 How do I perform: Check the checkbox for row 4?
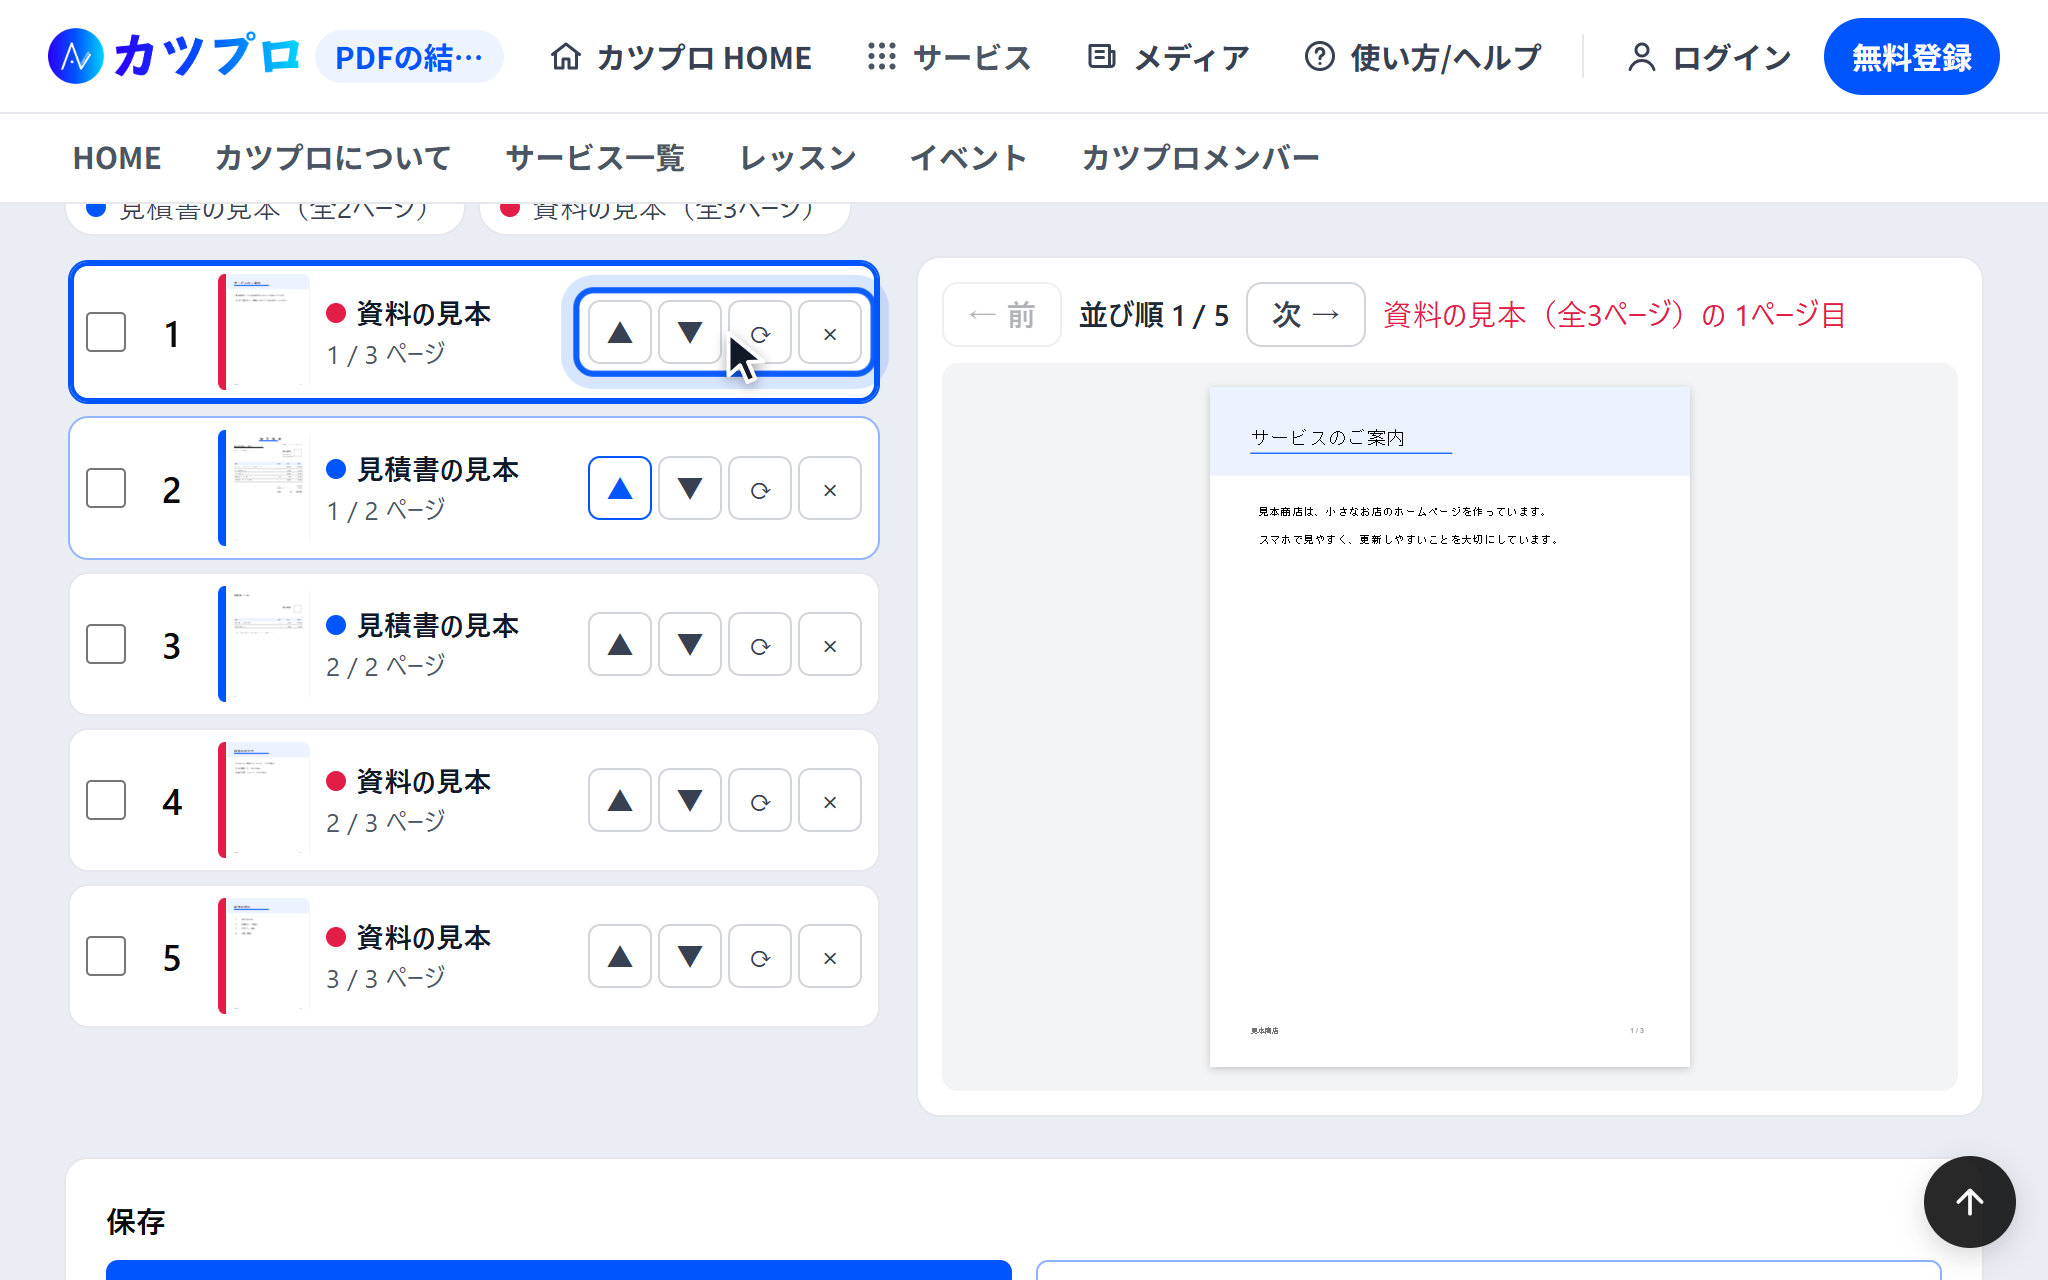pos(106,801)
